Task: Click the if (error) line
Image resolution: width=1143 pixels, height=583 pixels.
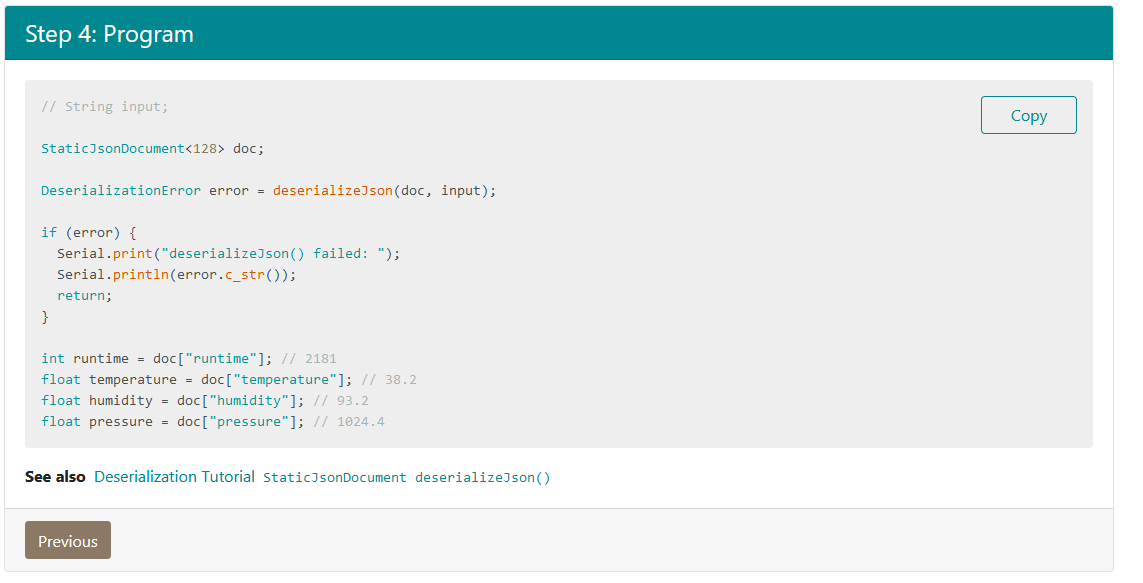Action: coord(89,232)
